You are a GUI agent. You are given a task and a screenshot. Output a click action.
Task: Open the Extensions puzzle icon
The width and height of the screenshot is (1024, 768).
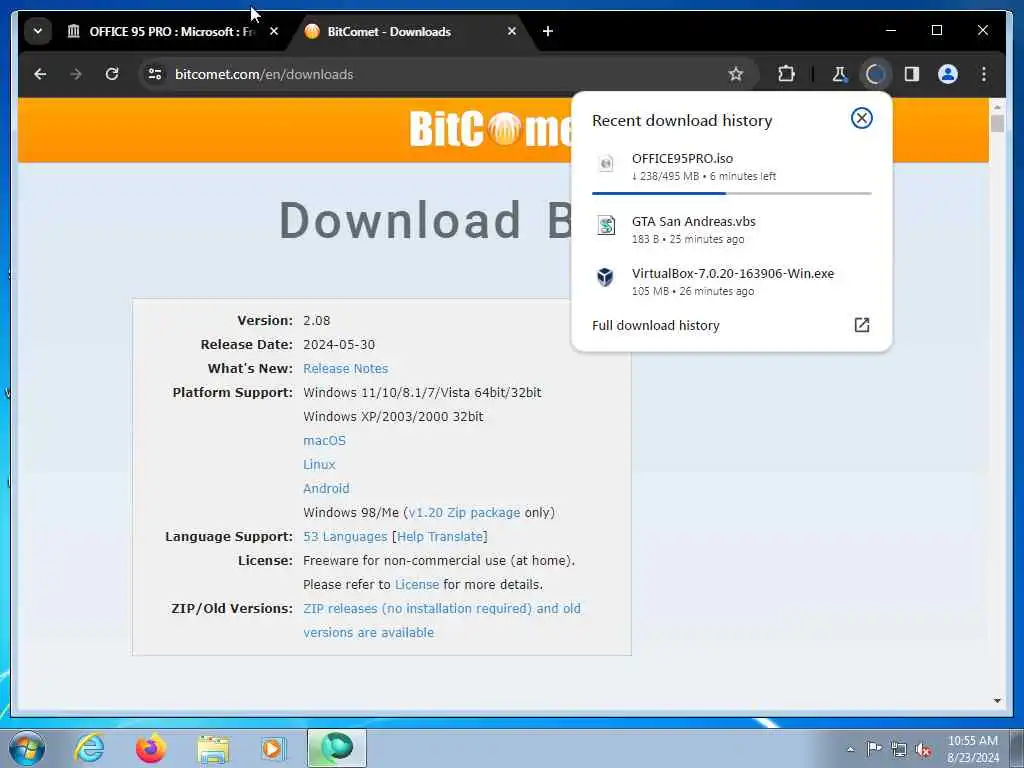point(786,74)
